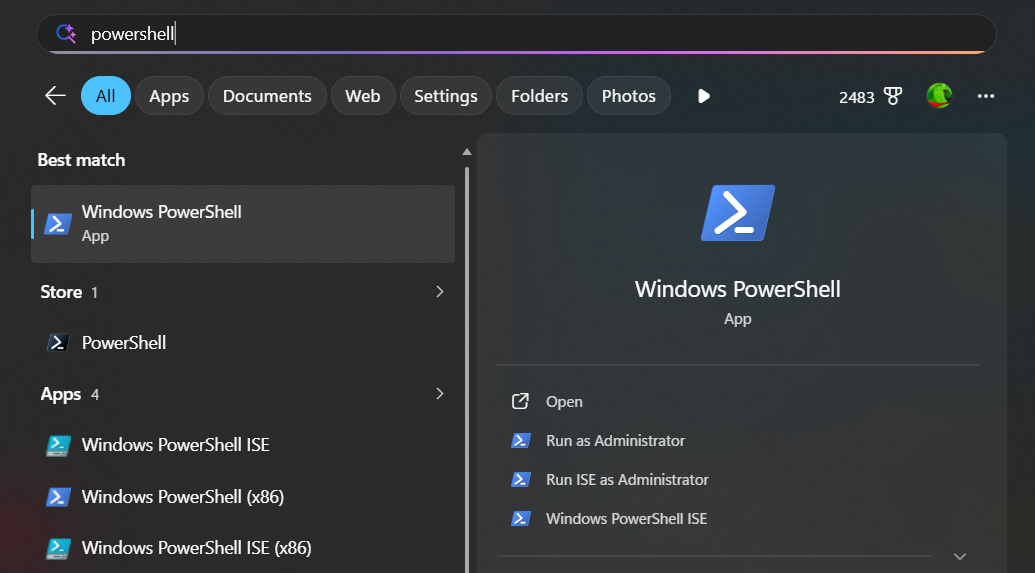Go back using the left arrow

pyautogui.click(x=55, y=96)
